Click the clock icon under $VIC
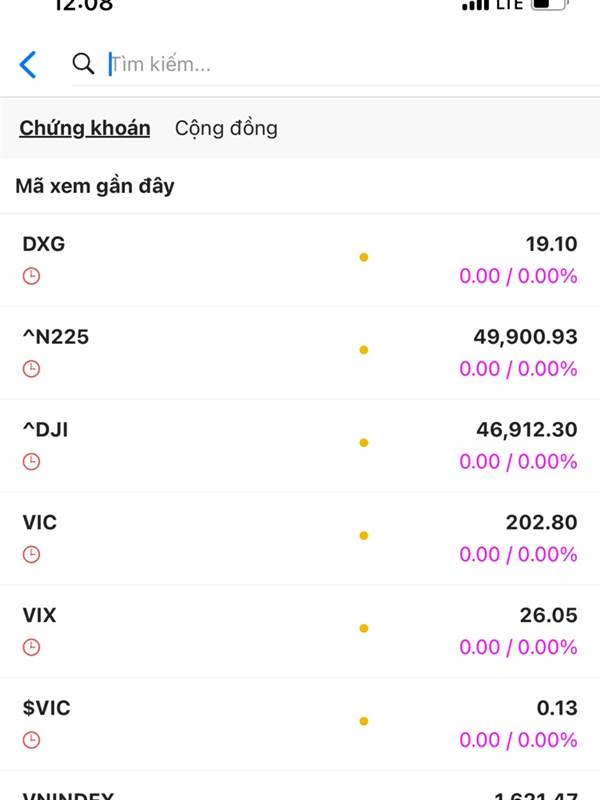Viewport: 600px width, 800px height. 31,740
